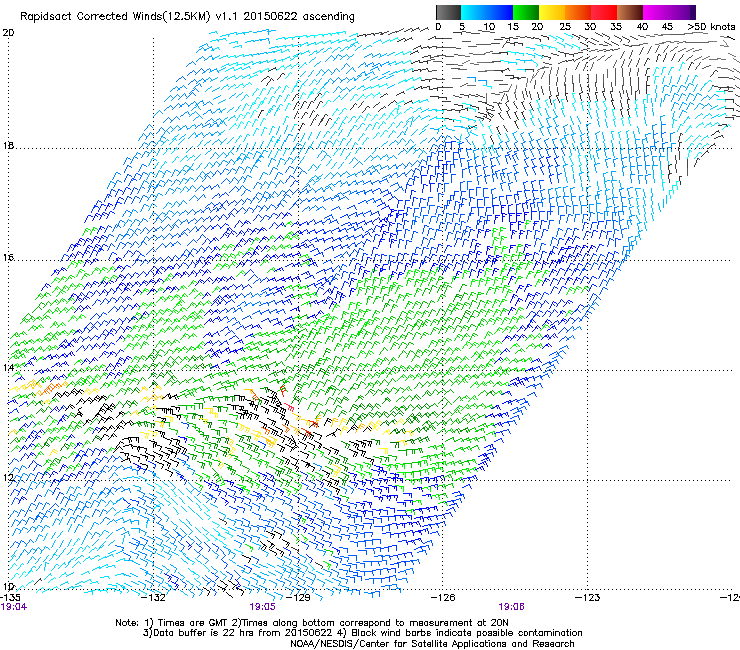Pick the red 30-35 knots legend swatch

pyautogui.click(x=604, y=12)
